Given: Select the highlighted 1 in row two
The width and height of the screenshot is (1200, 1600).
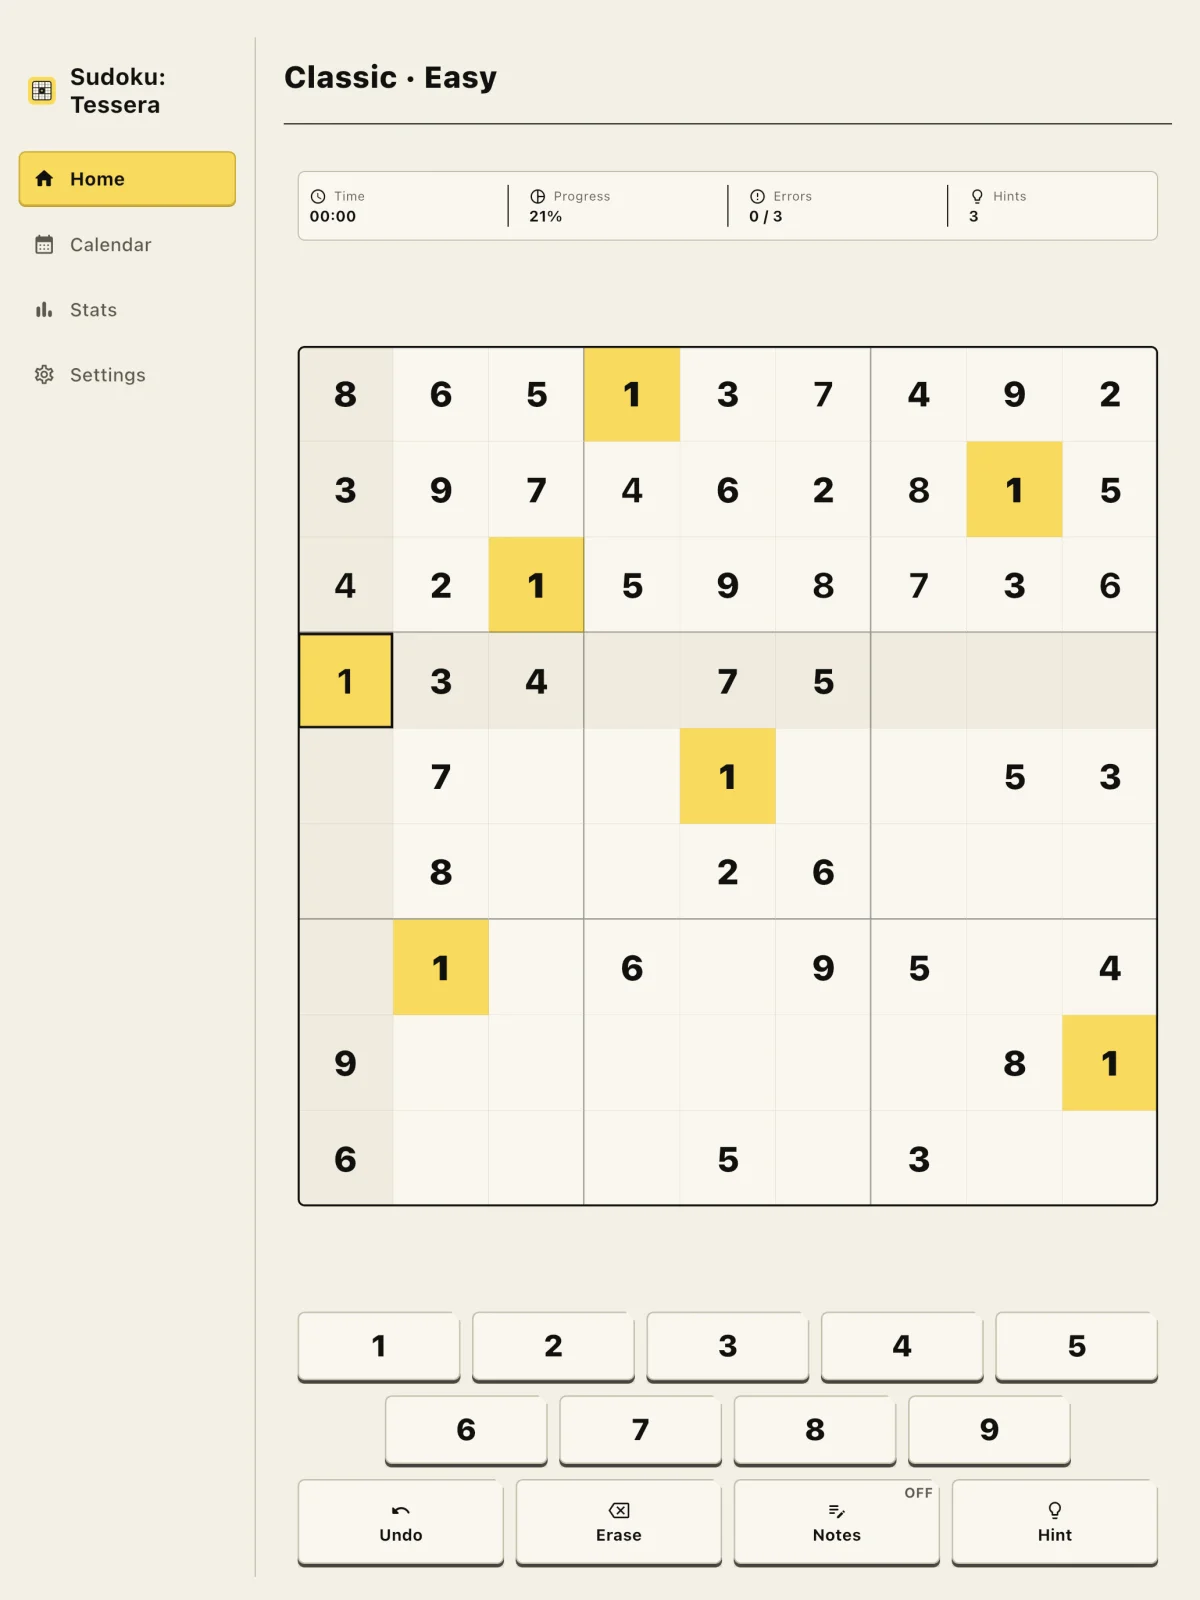Looking at the screenshot, I should 1014,490.
